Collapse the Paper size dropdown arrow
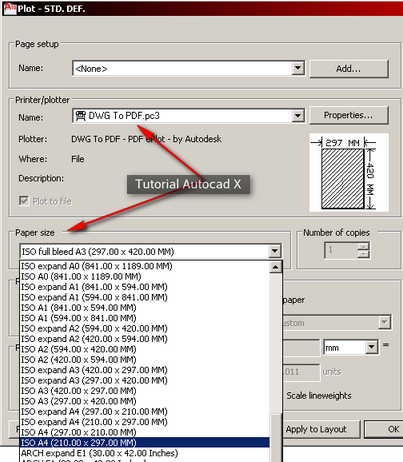This screenshot has width=403, height=462. [275, 251]
